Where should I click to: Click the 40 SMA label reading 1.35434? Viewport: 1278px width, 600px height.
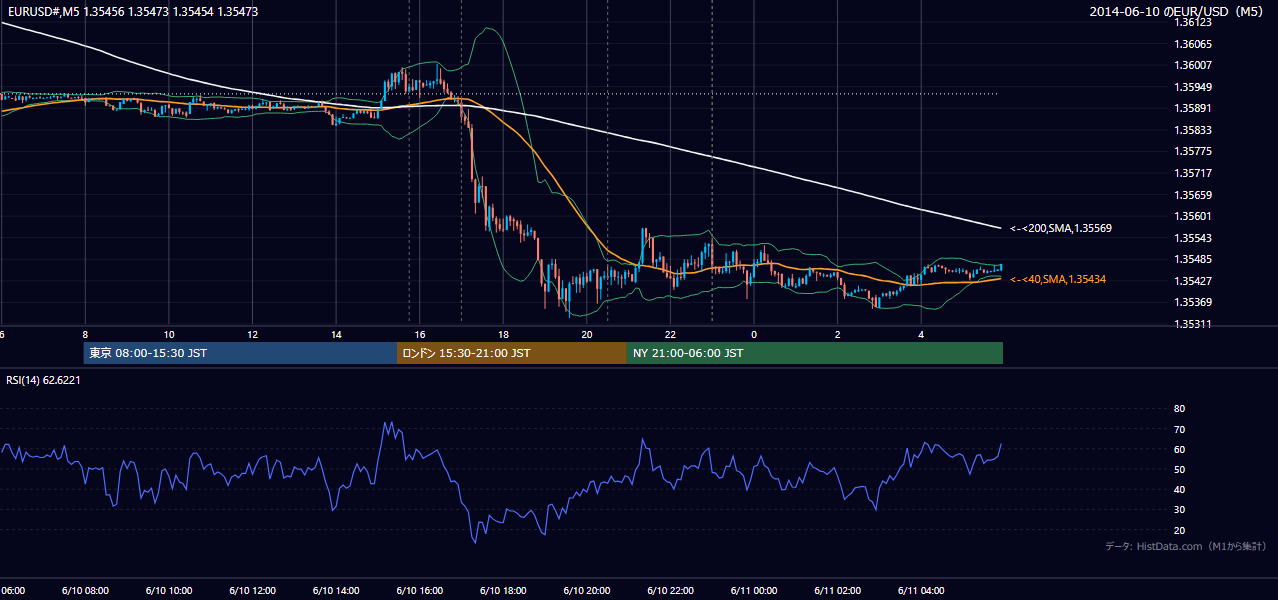pos(1057,279)
